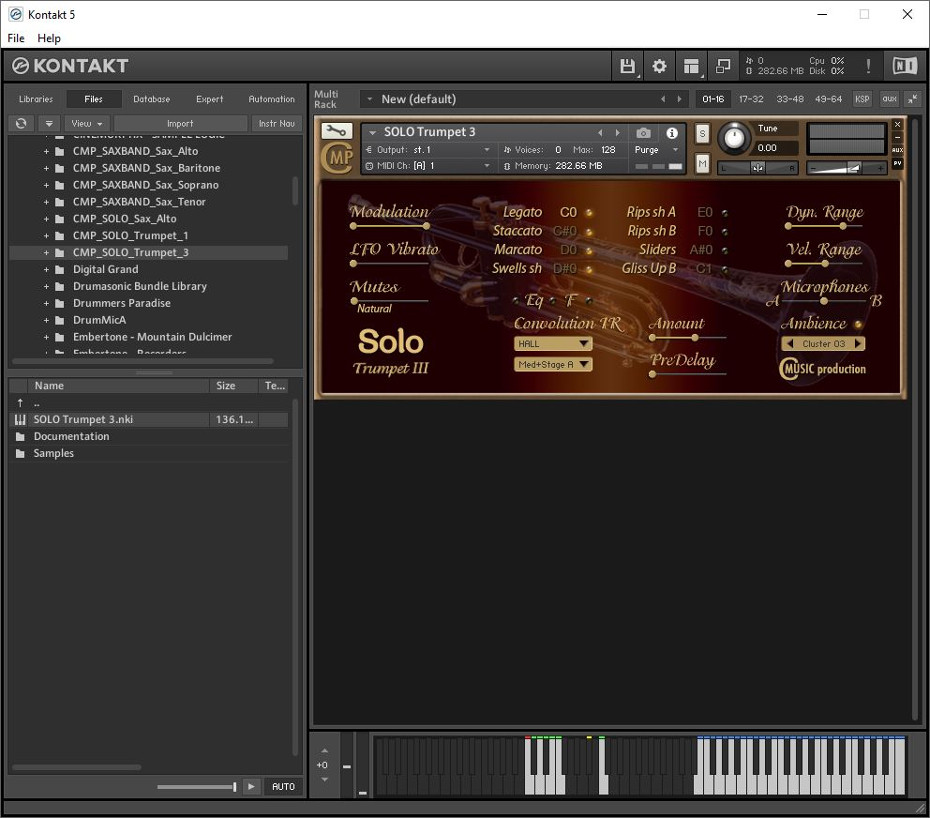This screenshot has height=818, width=930.
Task: Toggle the minimized view icon
Action: coord(723,66)
